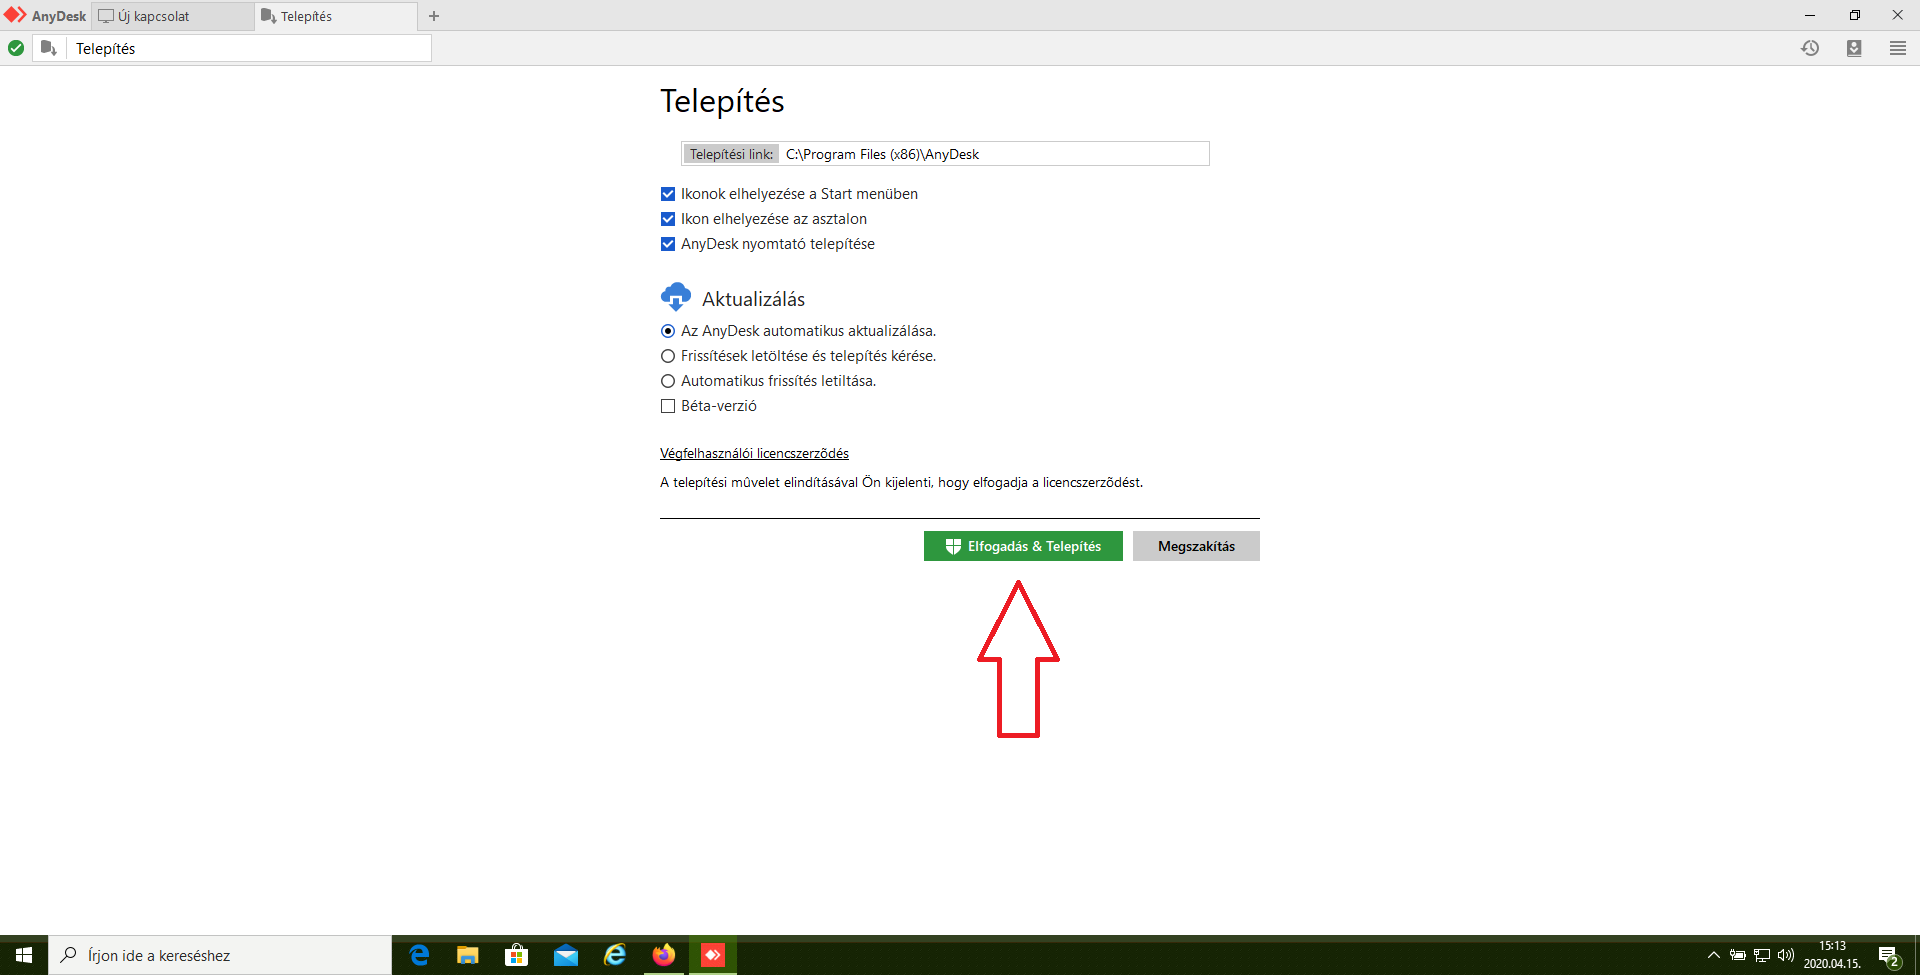Close the AnyDesk window
The image size is (1920, 975).
[x=1898, y=15]
